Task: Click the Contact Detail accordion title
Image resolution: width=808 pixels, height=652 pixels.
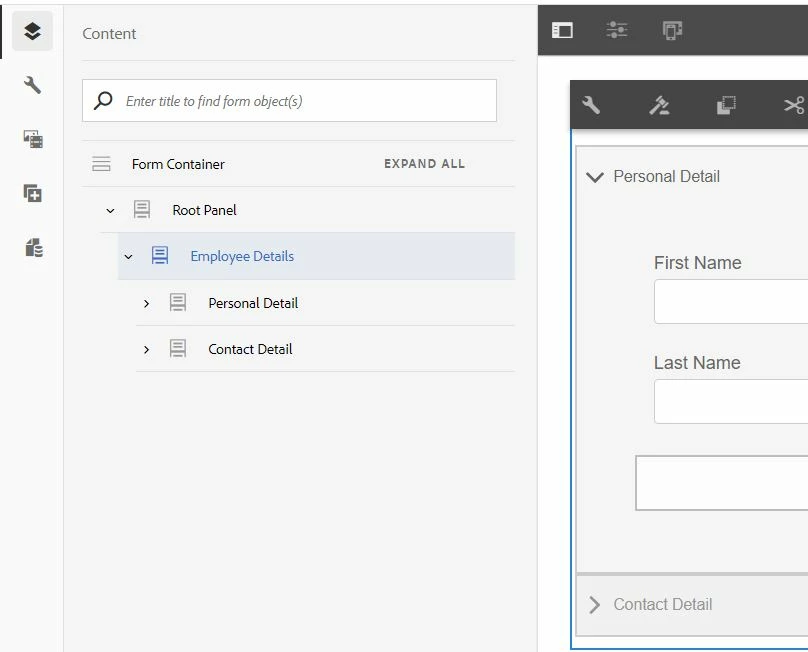Action: tap(663, 604)
